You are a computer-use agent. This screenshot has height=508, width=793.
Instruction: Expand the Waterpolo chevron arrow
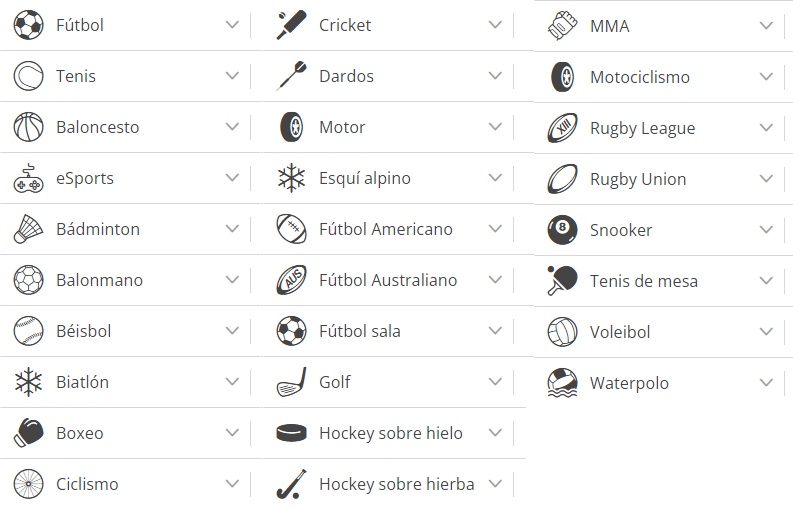[x=767, y=383]
